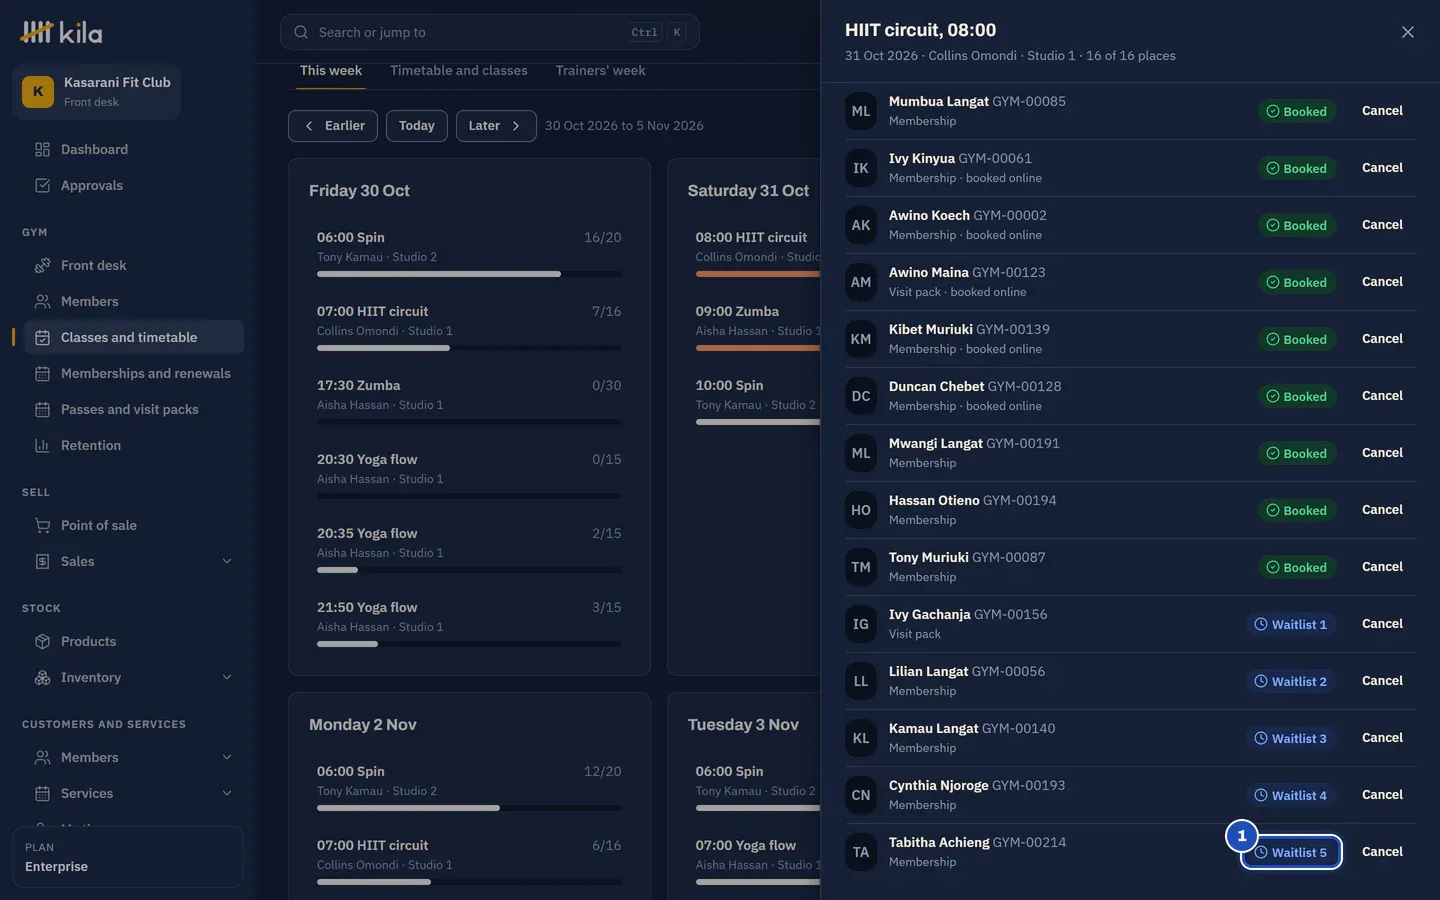Click the GYM section Members icon
The width and height of the screenshot is (1440, 900).
tap(42, 302)
